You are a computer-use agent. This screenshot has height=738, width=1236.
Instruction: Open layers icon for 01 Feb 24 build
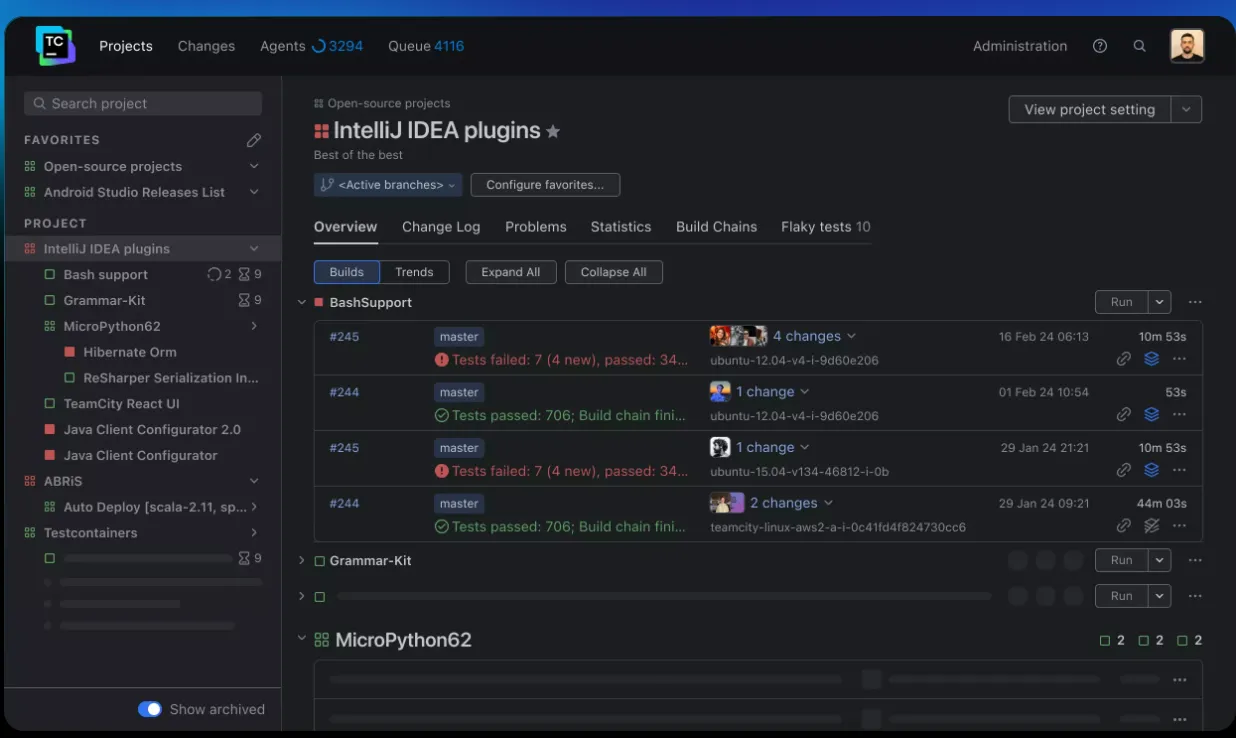click(x=1152, y=414)
